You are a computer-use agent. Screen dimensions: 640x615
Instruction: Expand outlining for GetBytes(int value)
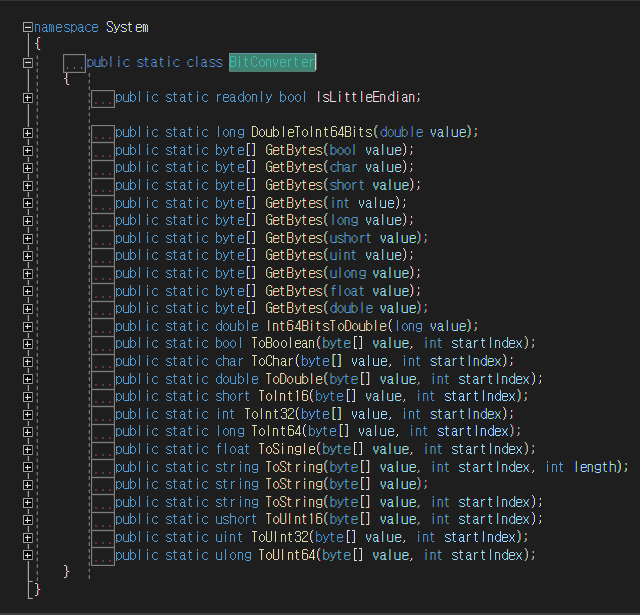click(28, 203)
